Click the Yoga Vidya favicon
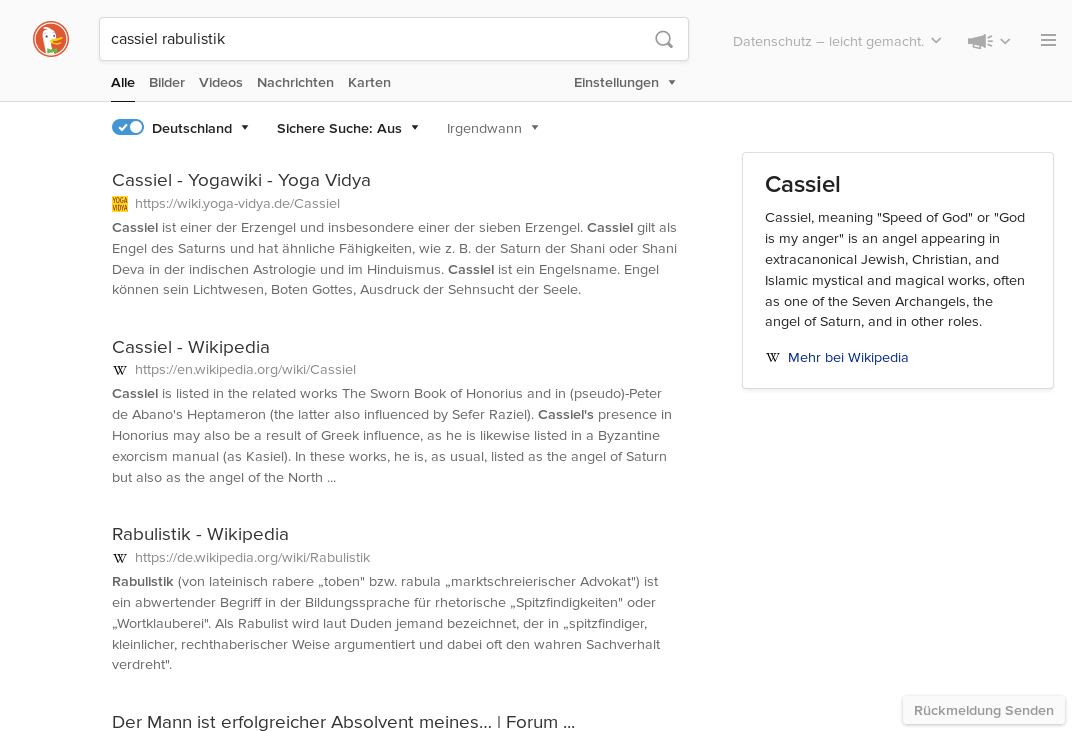The image size is (1072, 731). (120, 204)
